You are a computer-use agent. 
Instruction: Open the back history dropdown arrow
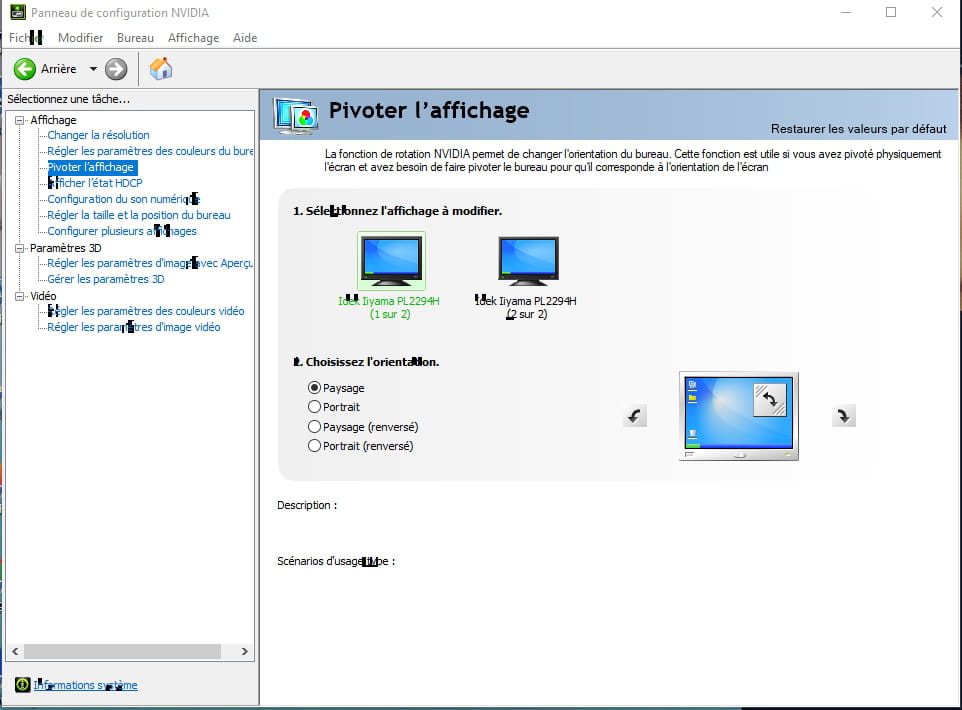point(93,69)
